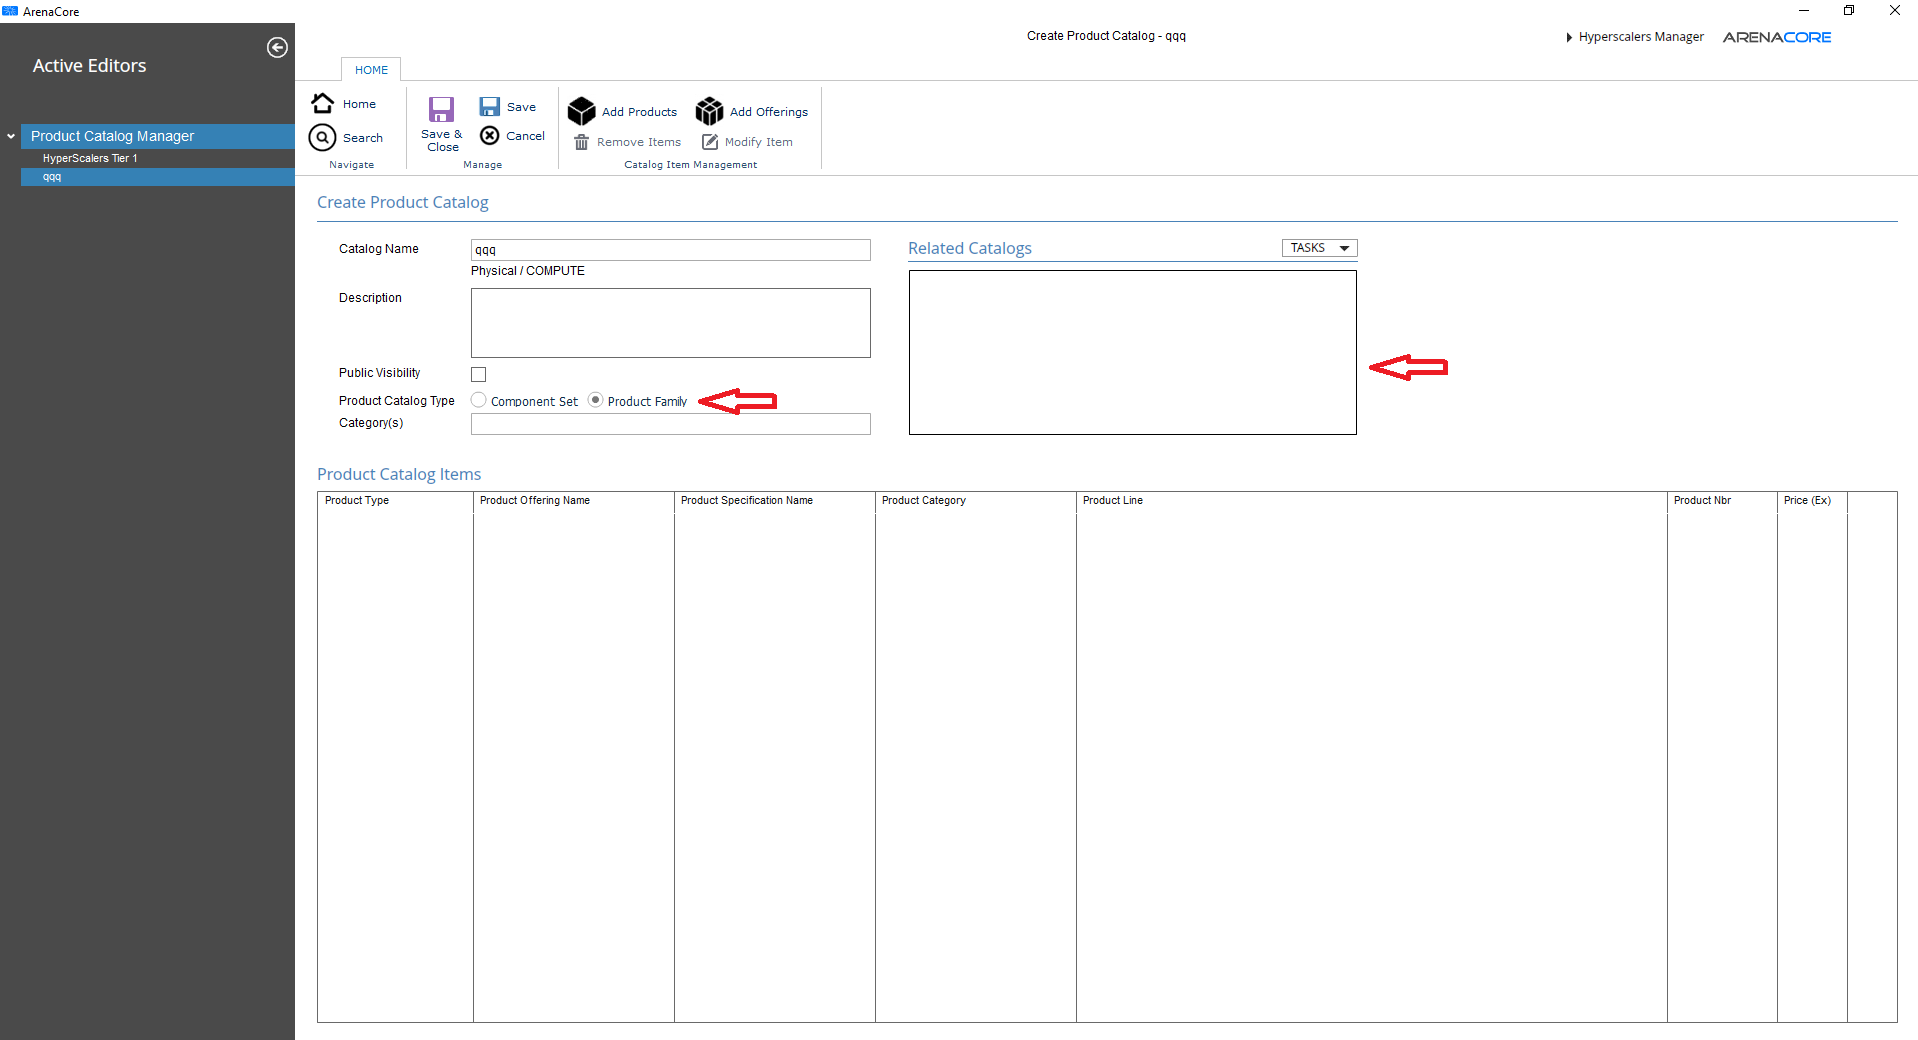Screen dimensions: 1918x1040
Task: Click the Add Products label
Action: [x=639, y=112]
